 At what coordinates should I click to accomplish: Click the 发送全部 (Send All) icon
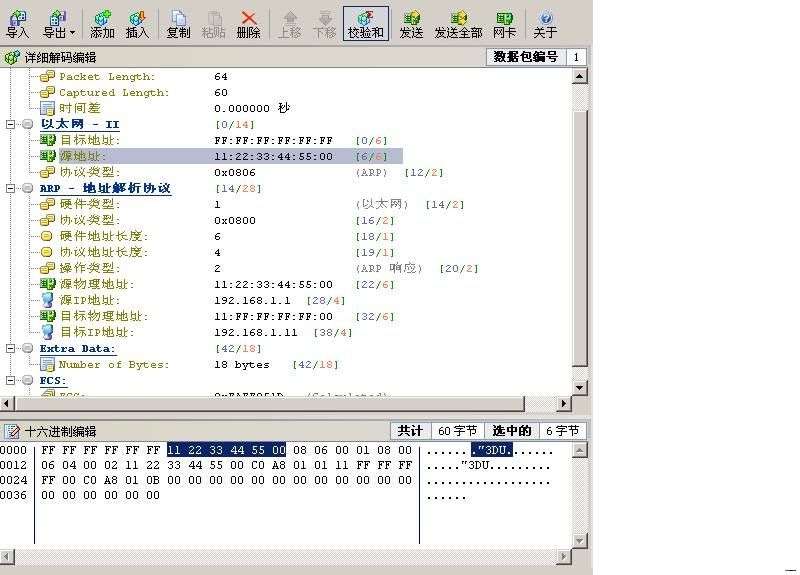coord(458,23)
